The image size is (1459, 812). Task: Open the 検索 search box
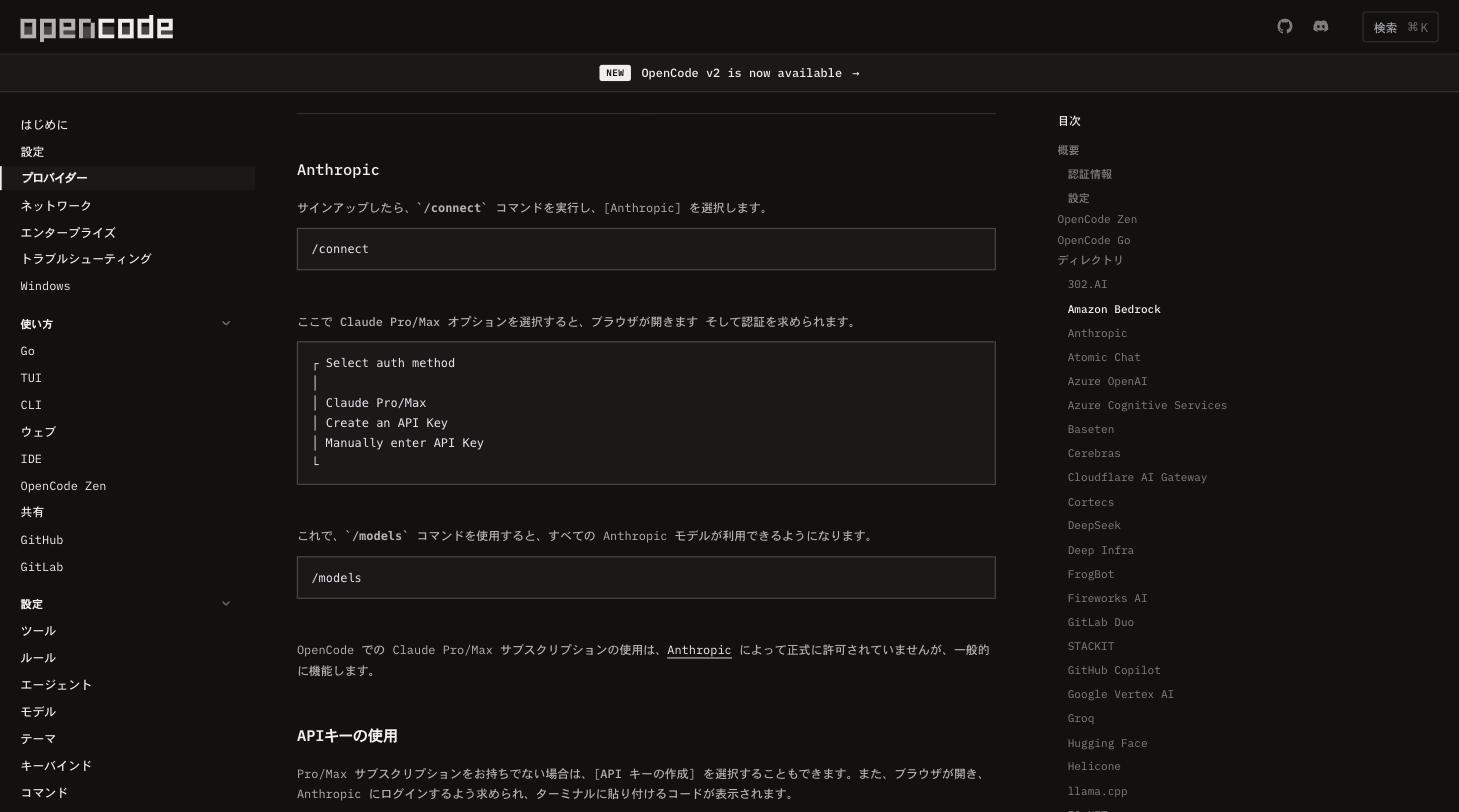click(1400, 27)
